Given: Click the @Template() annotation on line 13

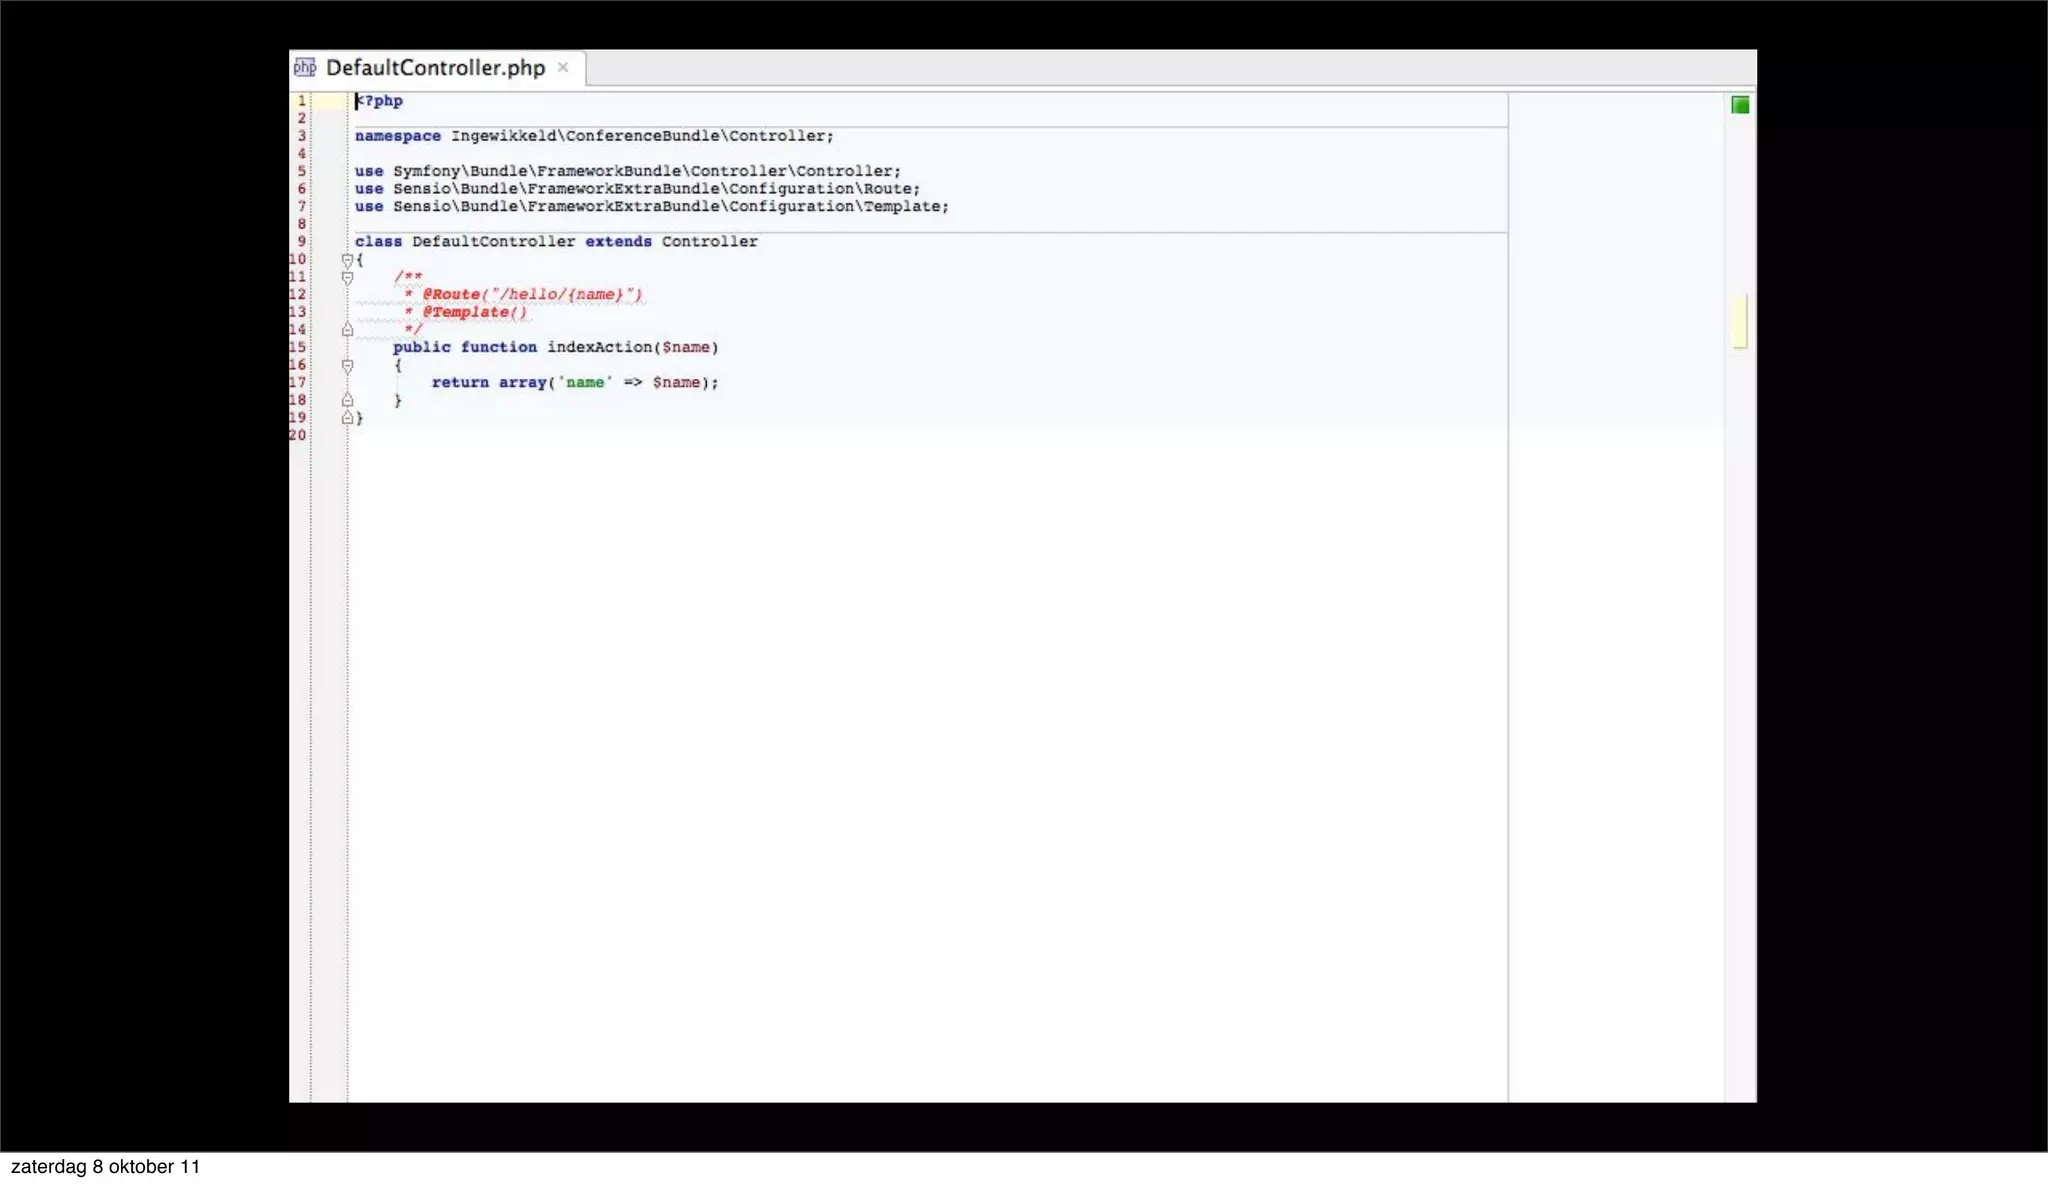Looking at the screenshot, I should click(x=474, y=312).
